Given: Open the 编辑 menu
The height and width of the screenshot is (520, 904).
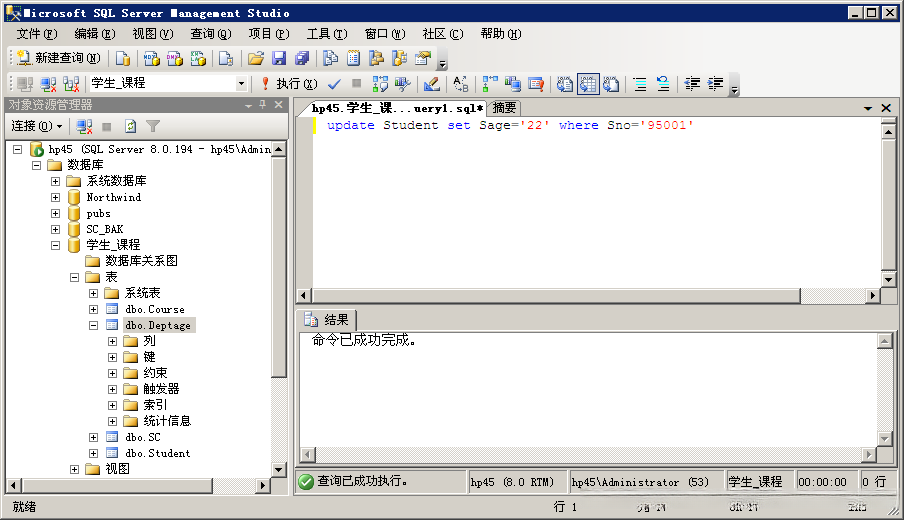Looking at the screenshot, I should (x=95, y=34).
